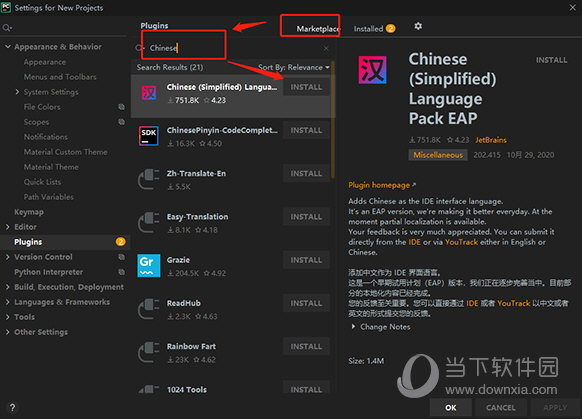The height and width of the screenshot is (419, 582).
Task: Close the Settings for New Projects dialog
Action: (x=573, y=7)
